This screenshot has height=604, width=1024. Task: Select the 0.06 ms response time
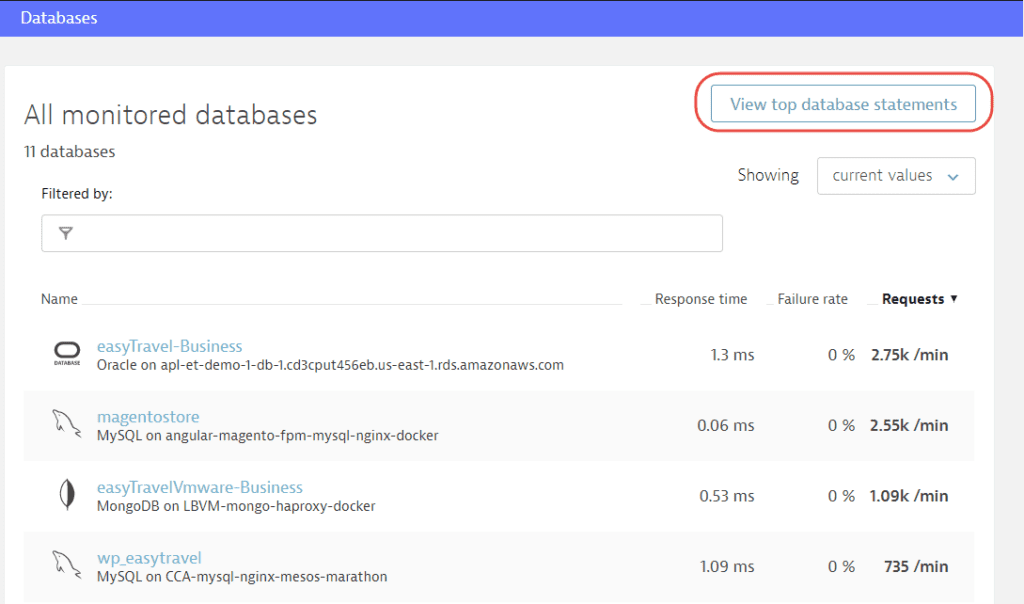726,426
